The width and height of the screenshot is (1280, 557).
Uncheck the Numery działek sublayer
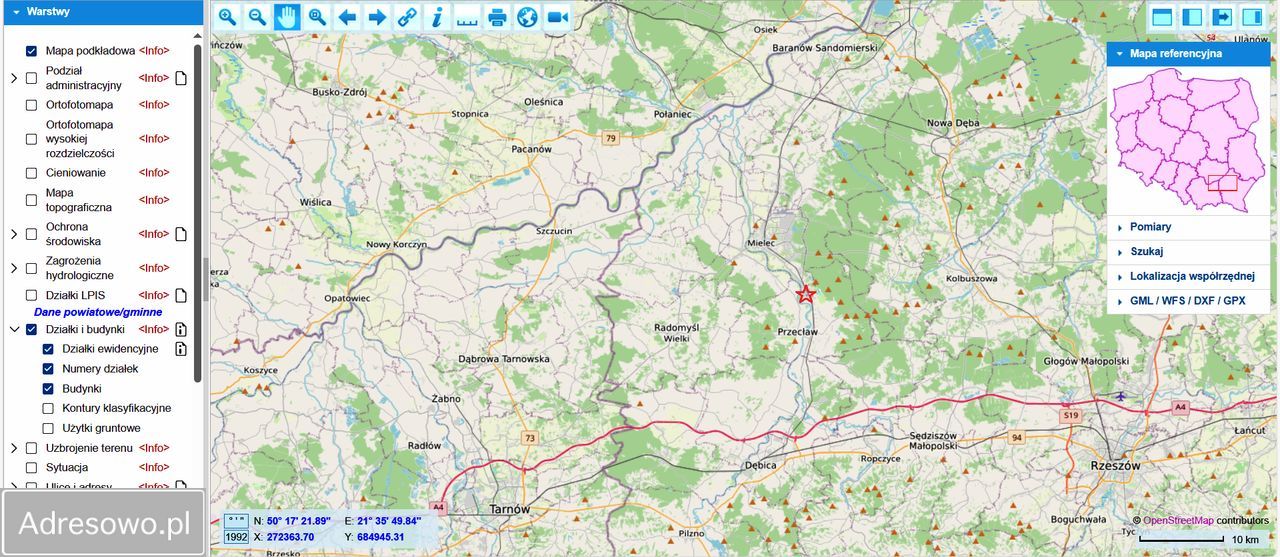48,369
